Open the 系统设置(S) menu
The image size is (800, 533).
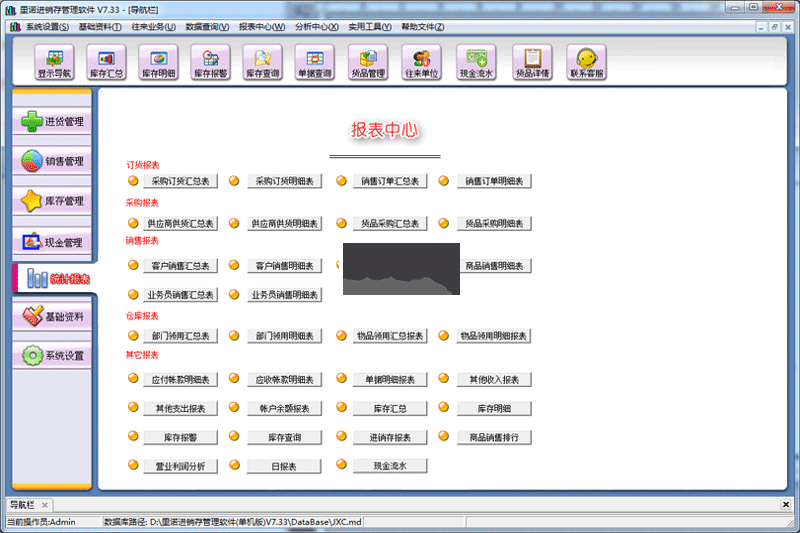tap(47, 27)
